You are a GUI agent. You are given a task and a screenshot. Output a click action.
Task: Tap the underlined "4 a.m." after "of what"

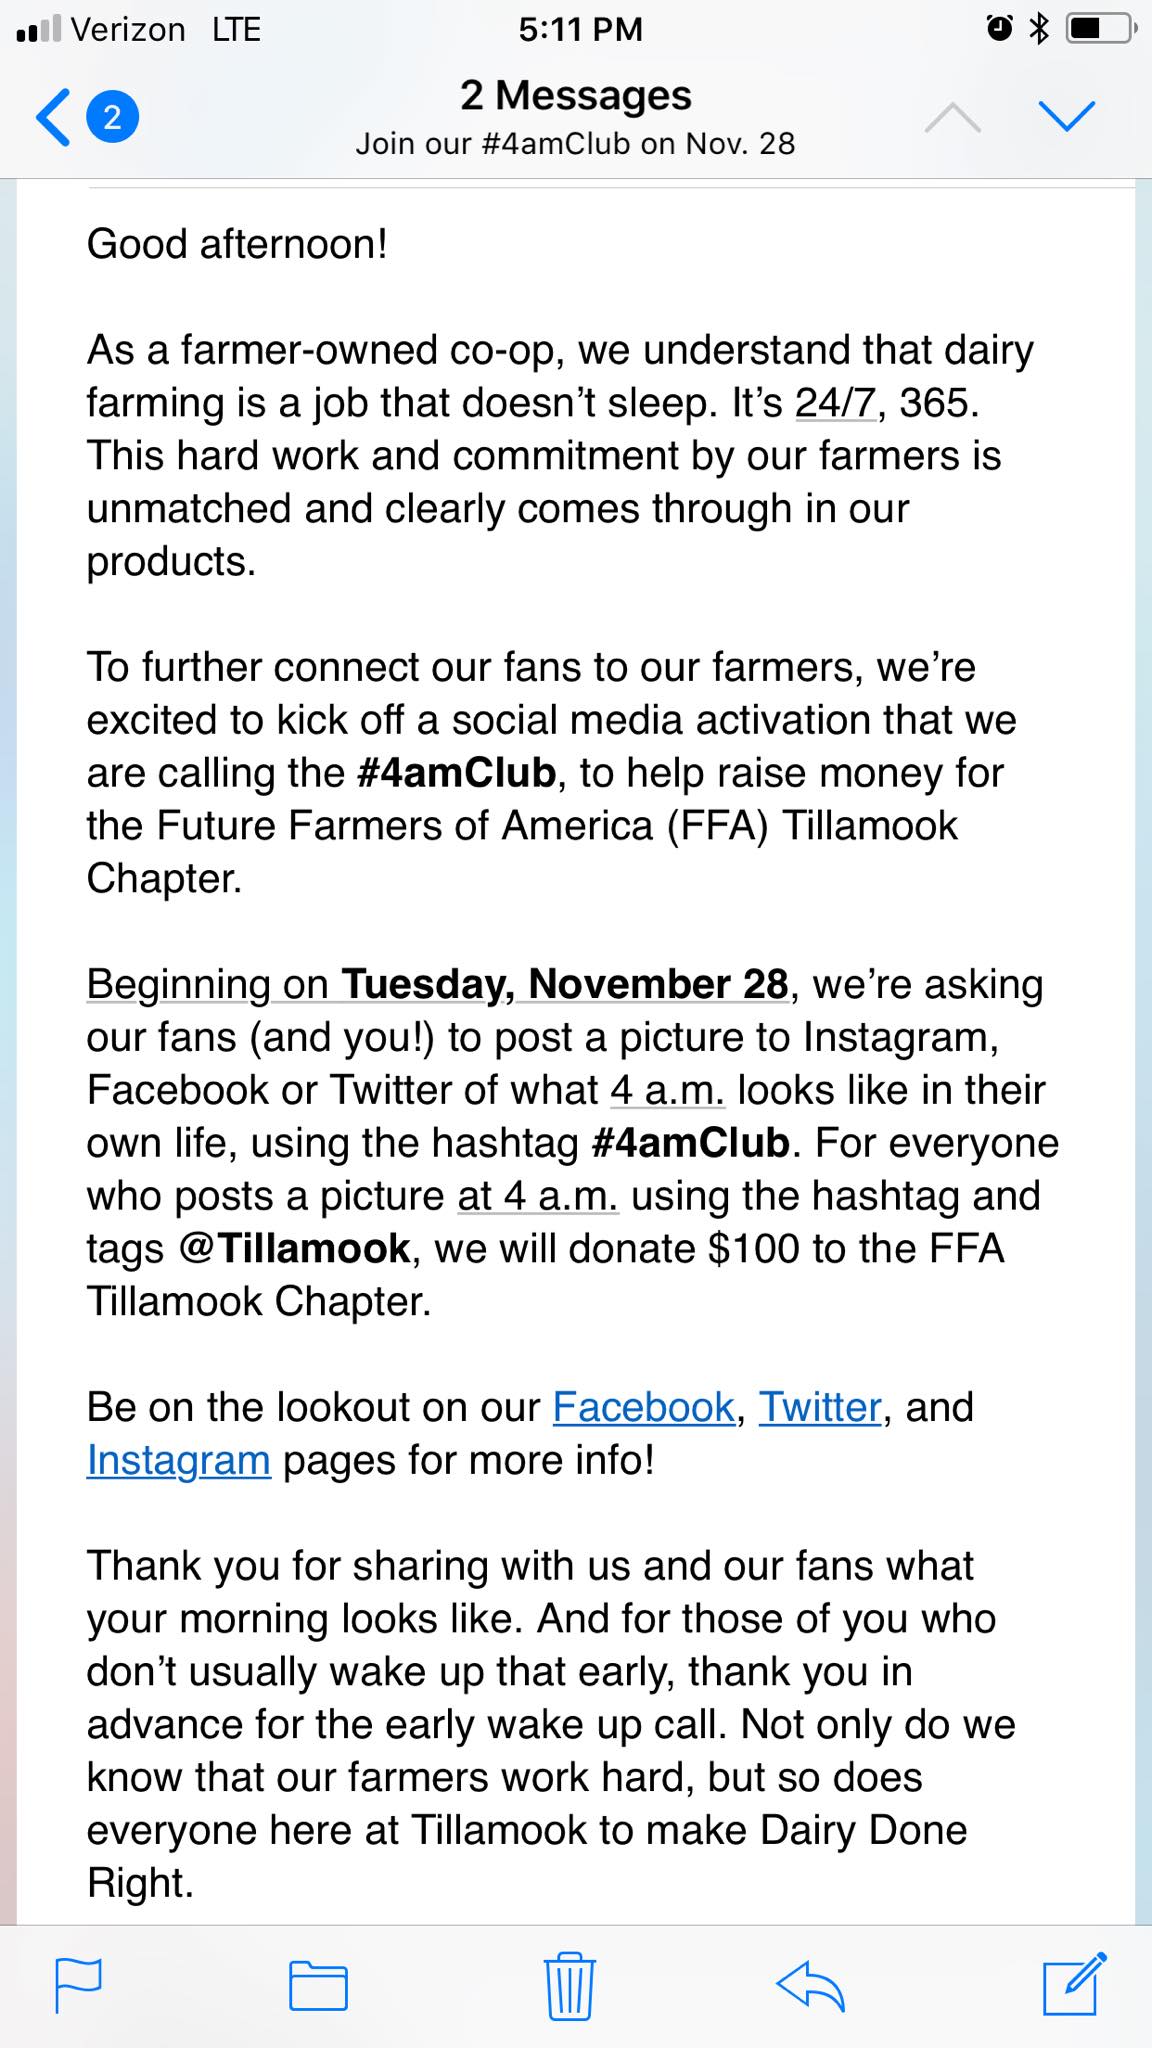667,1090
